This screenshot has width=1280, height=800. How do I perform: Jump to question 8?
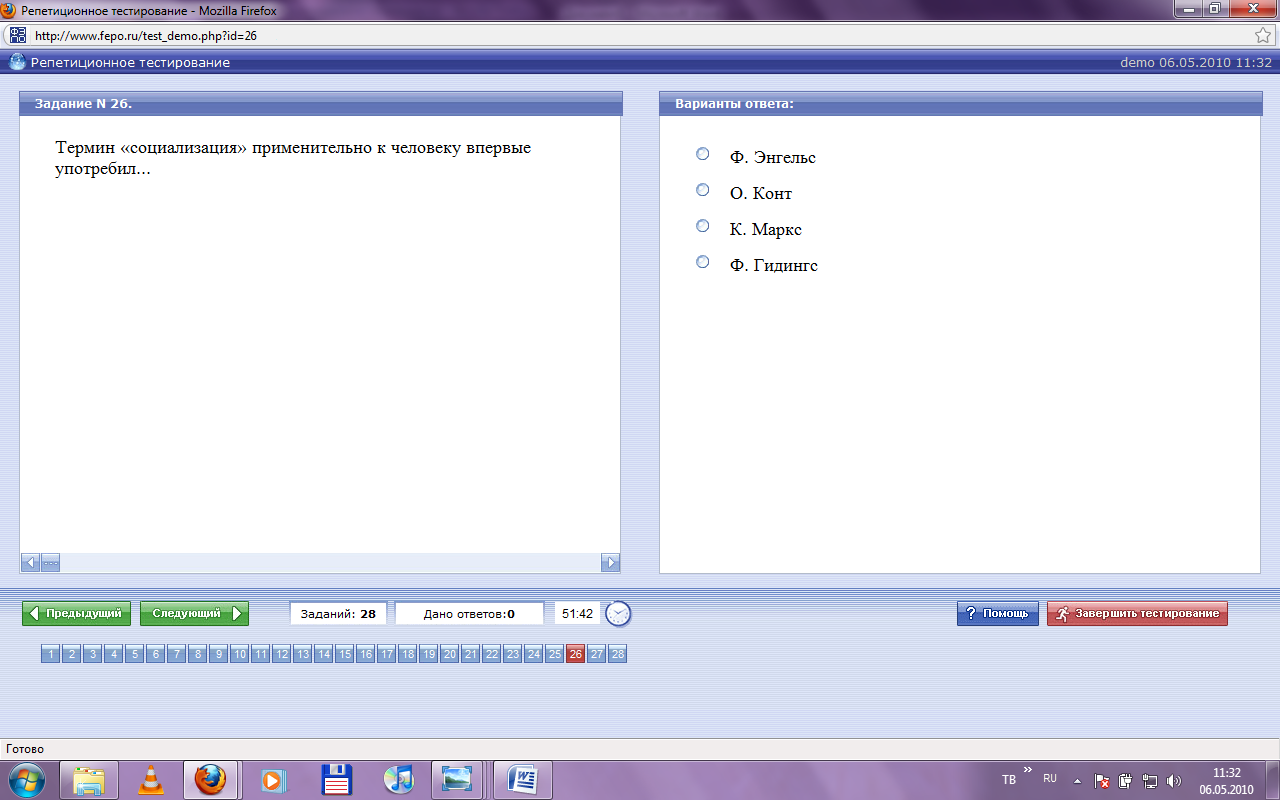click(197, 654)
